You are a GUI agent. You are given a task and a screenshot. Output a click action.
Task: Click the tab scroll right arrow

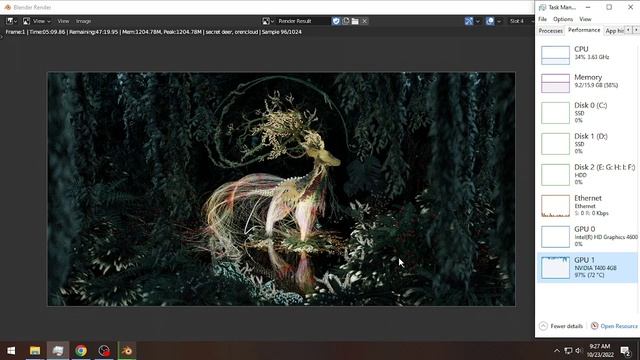pyautogui.click(x=636, y=30)
